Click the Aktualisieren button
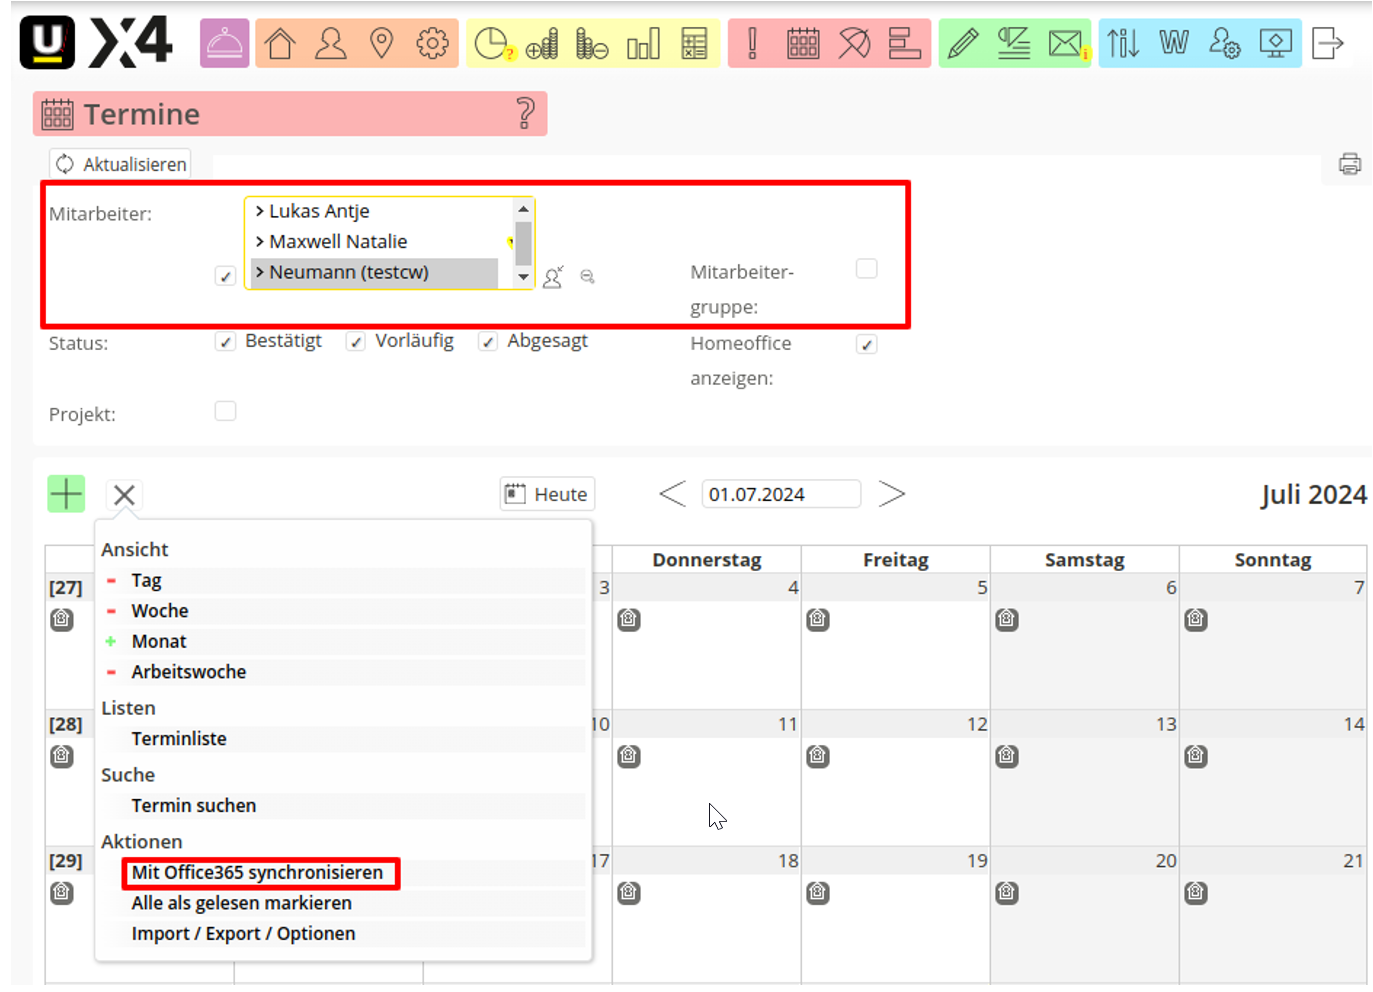Viewport: 1373px width, 992px height. (x=121, y=164)
